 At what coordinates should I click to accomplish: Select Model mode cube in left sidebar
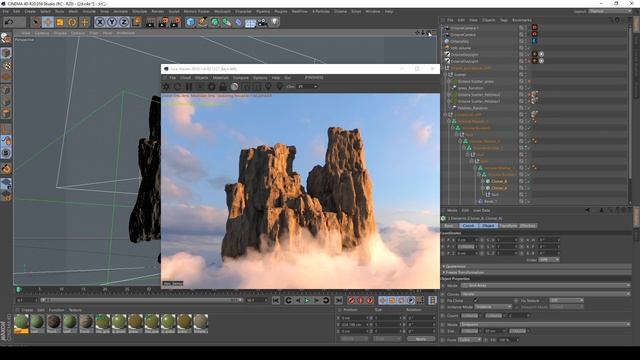6,53
